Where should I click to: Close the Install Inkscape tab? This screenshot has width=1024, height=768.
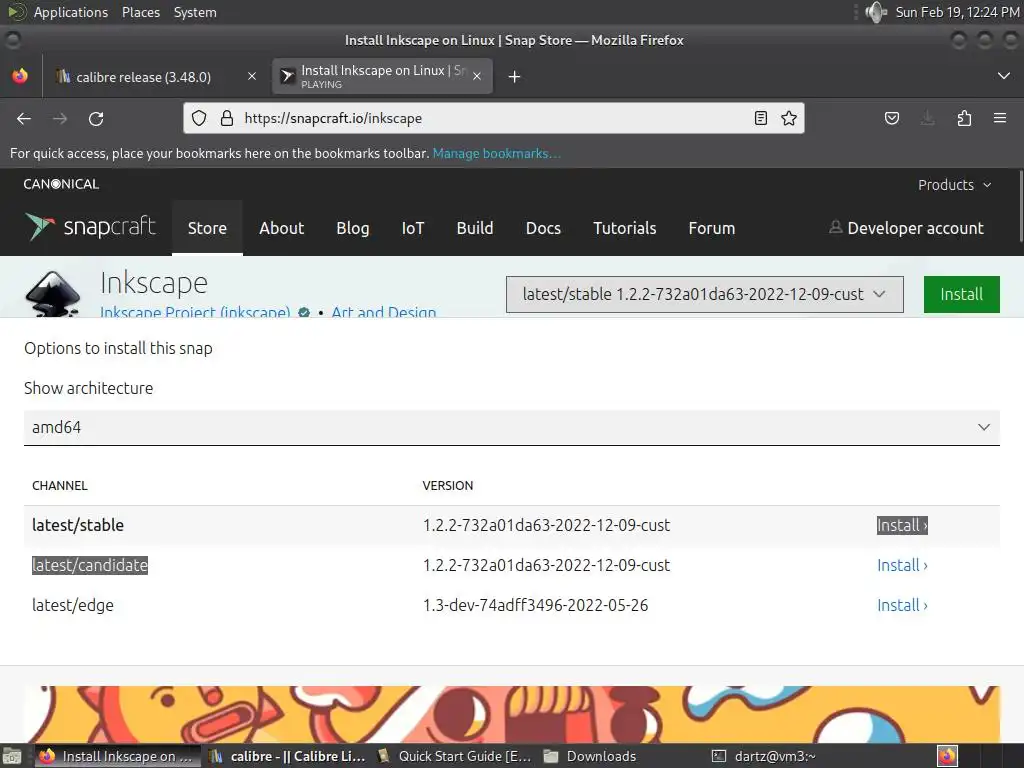pos(477,76)
